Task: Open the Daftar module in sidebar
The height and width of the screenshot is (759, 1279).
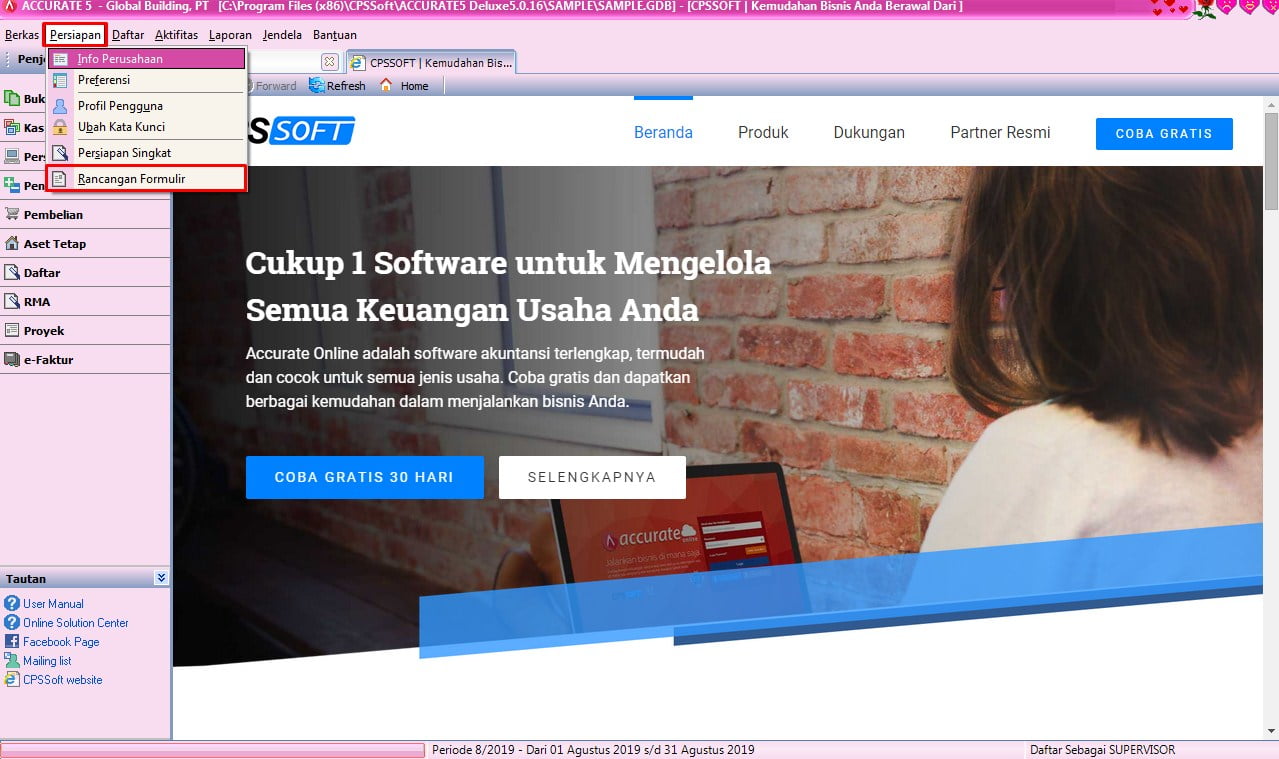Action: tap(85, 272)
